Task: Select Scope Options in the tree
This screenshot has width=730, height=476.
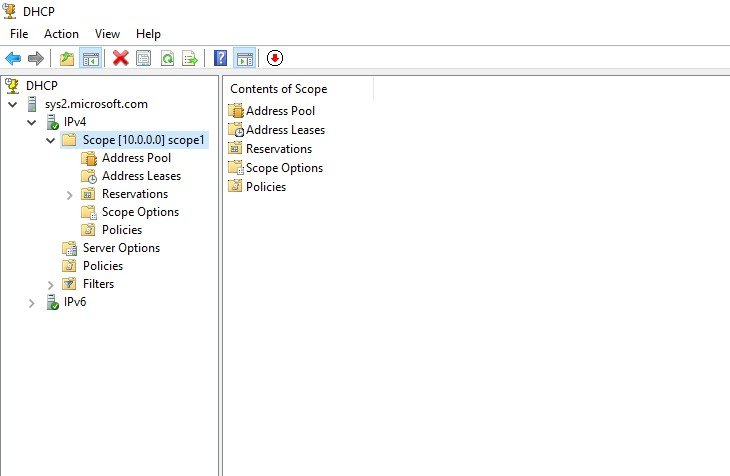Action: click(x=141, y=212)
